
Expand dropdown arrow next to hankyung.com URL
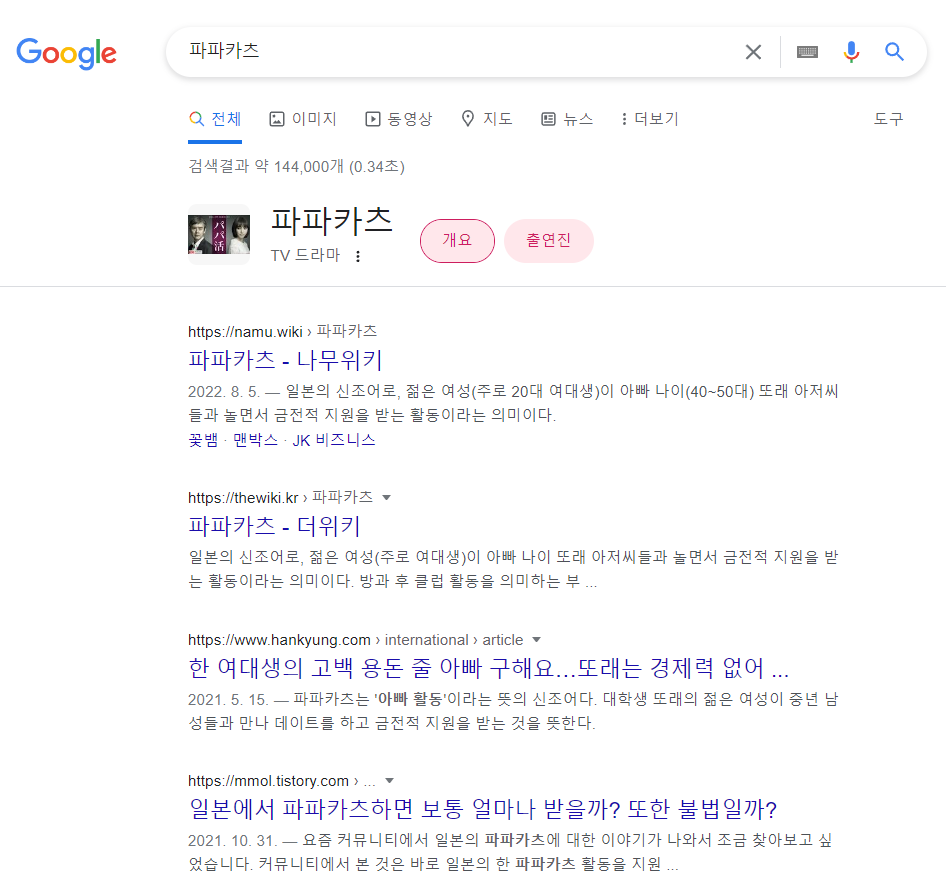pos(536,640)
